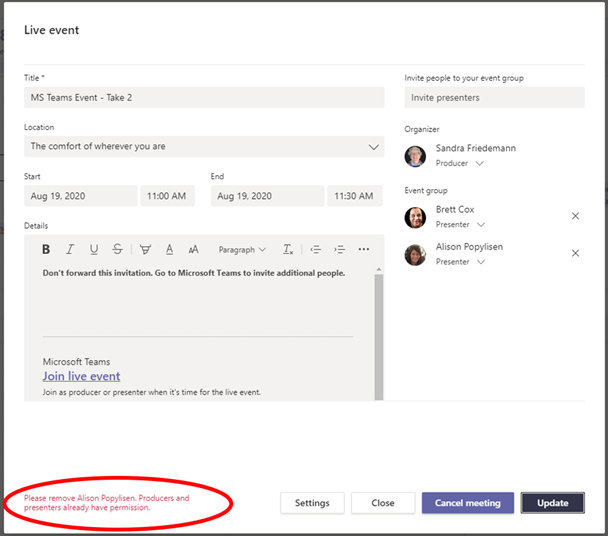Screen dimensions: 608x536
Task: Edit the event Title field
Action: pos(204,97)
